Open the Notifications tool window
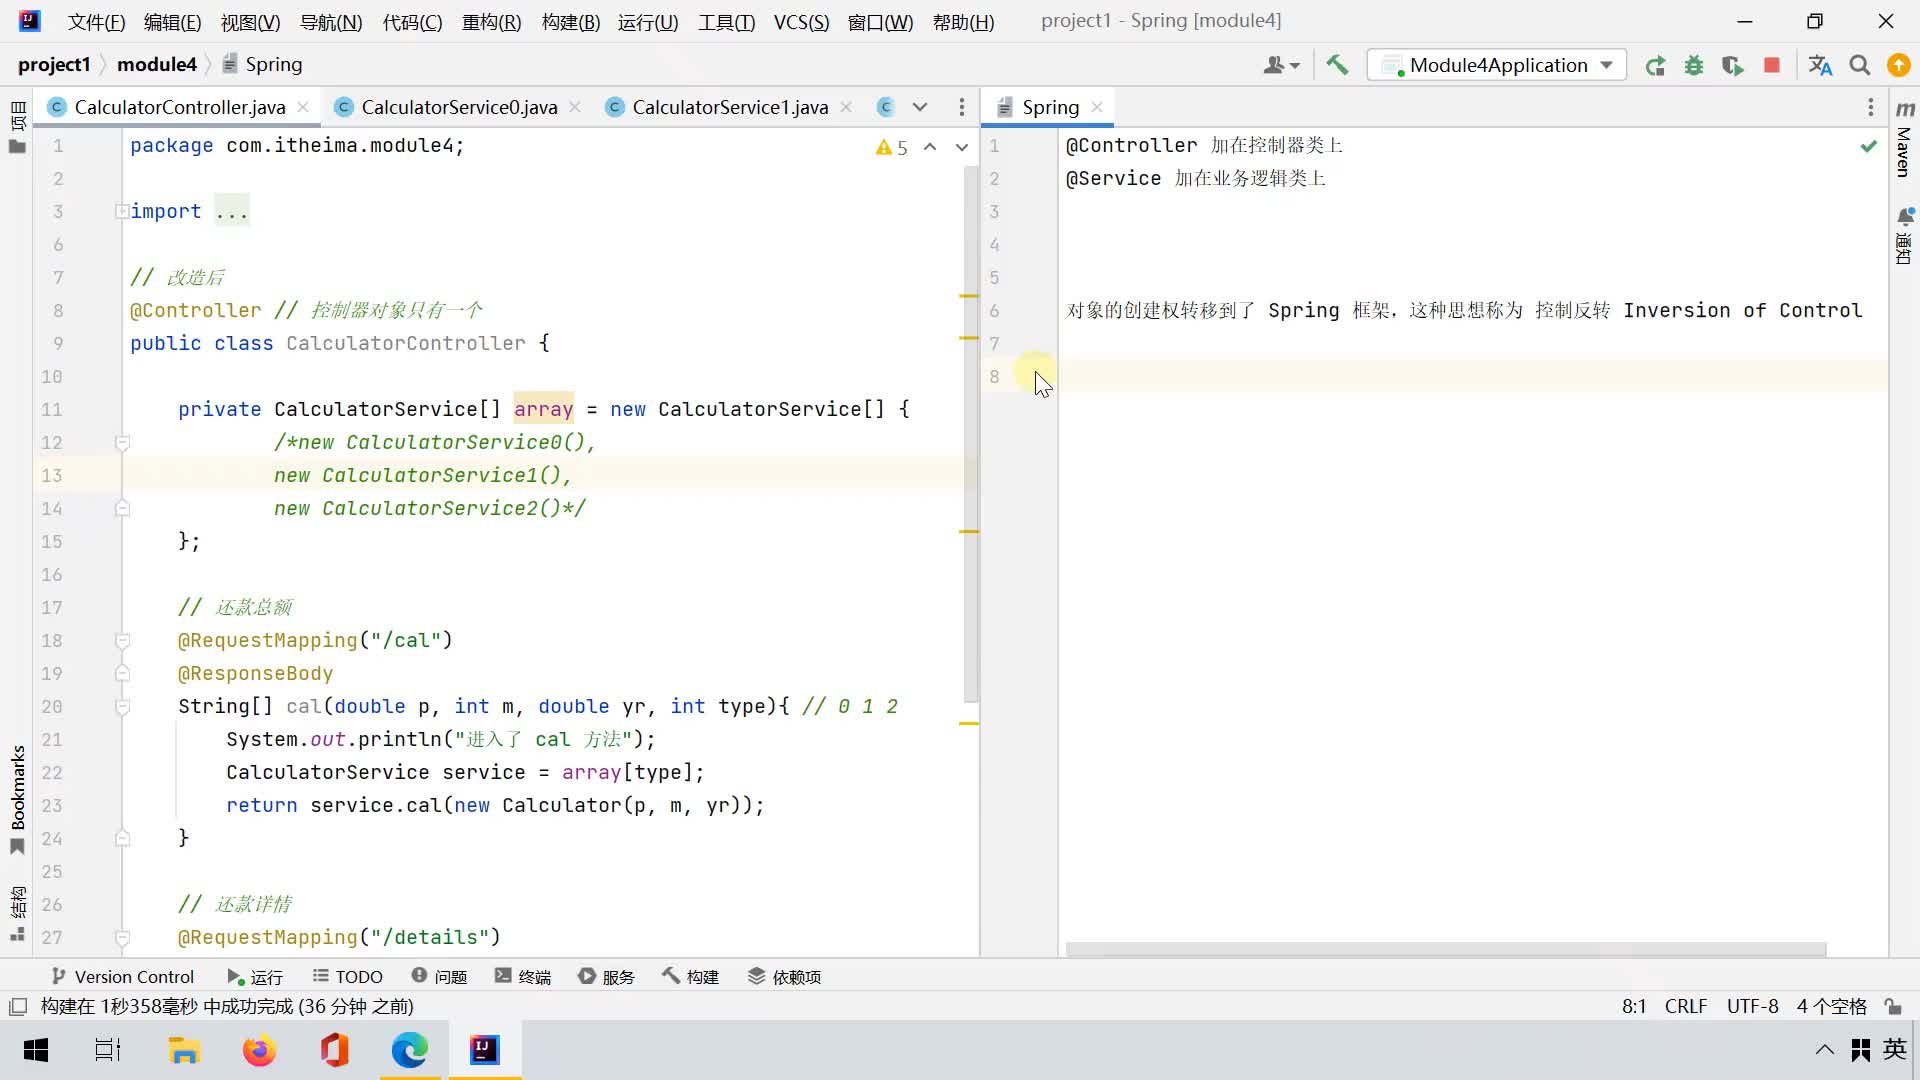Image resolution: width=1920 pixels, height=1080 pixels. click(x=1904, y=235)
